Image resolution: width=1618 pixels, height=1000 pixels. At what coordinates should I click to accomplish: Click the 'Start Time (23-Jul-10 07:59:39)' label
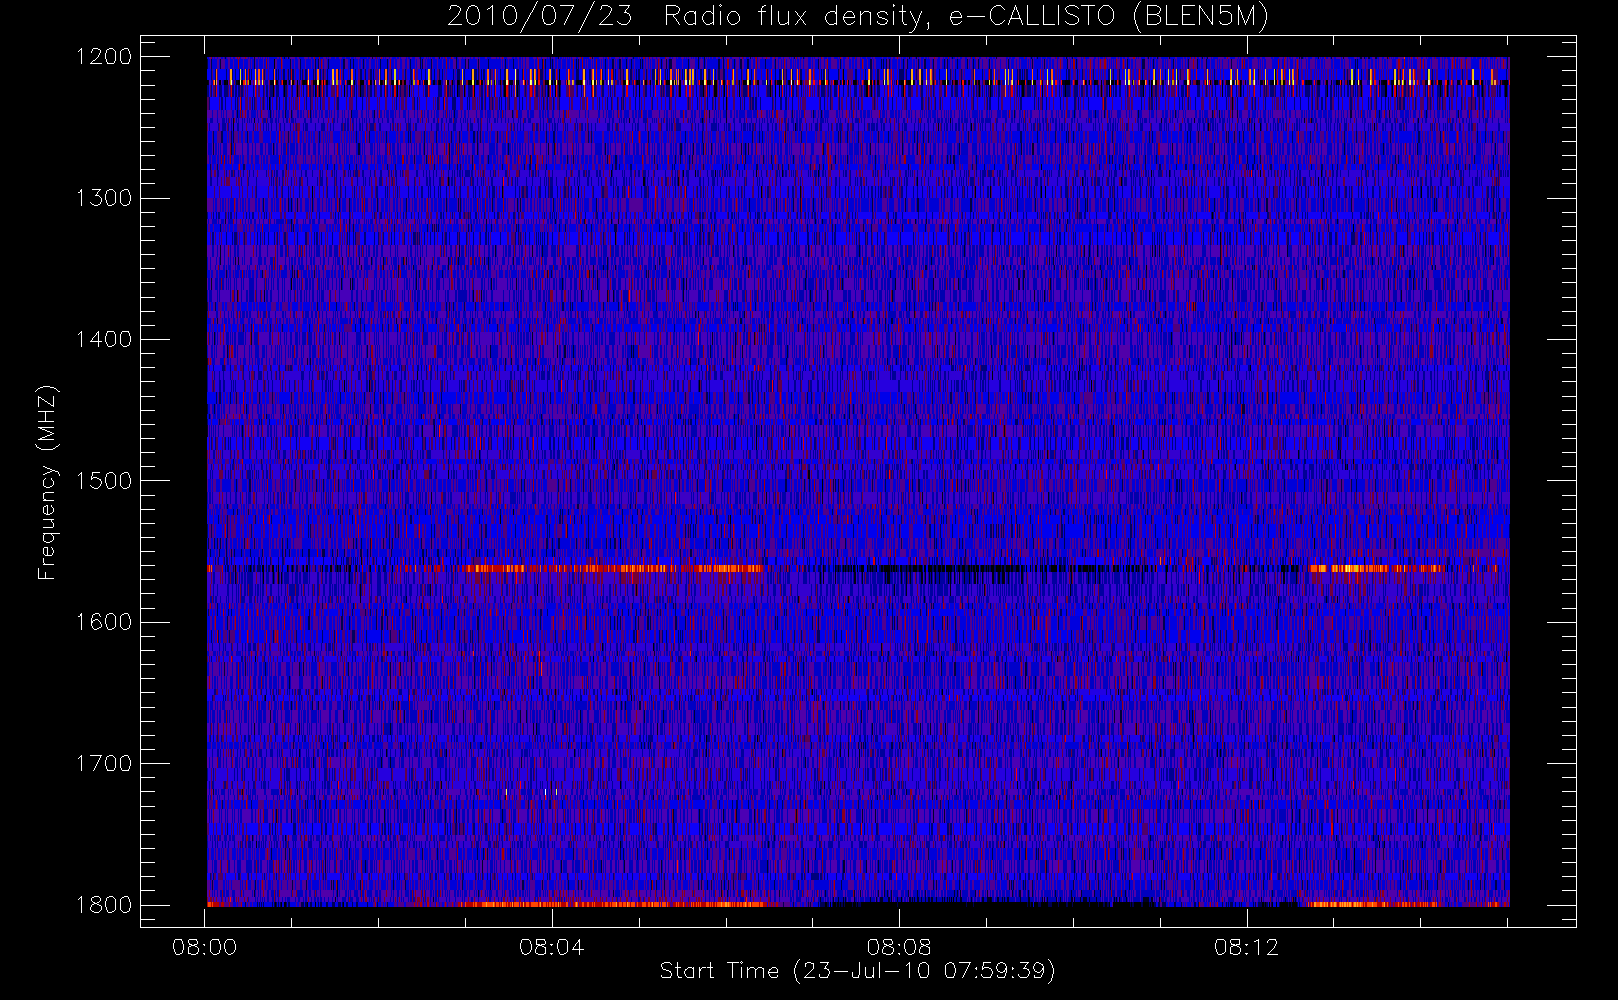[x=858, y=971]
